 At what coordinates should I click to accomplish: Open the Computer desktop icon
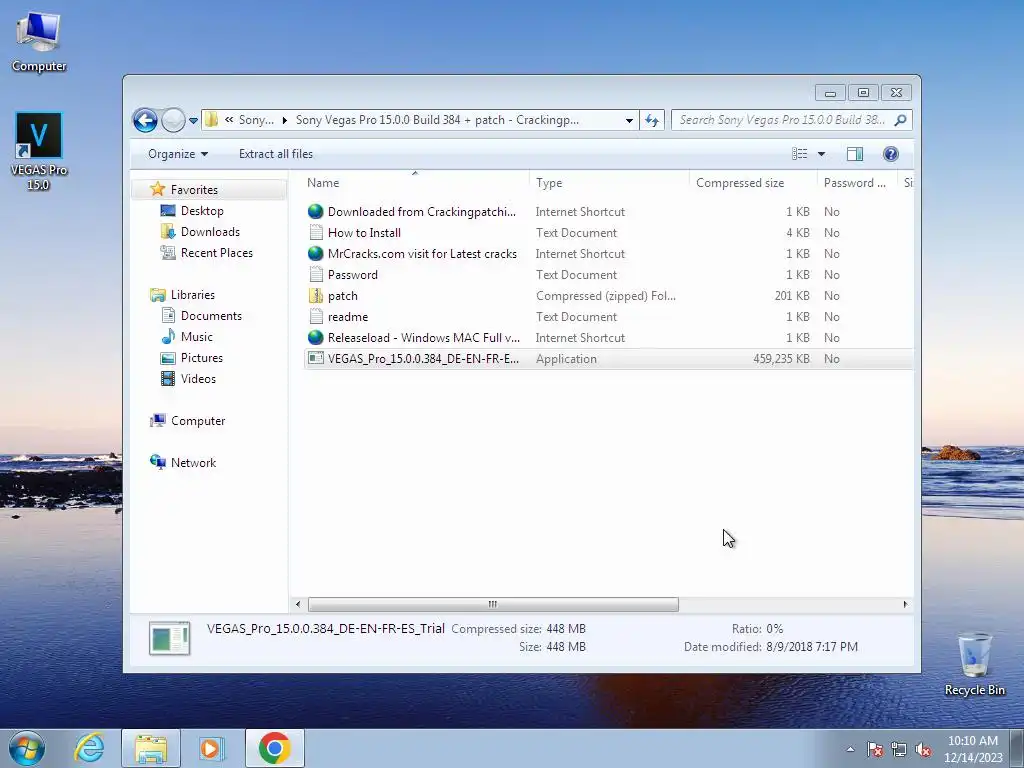(x=39, y=42)
